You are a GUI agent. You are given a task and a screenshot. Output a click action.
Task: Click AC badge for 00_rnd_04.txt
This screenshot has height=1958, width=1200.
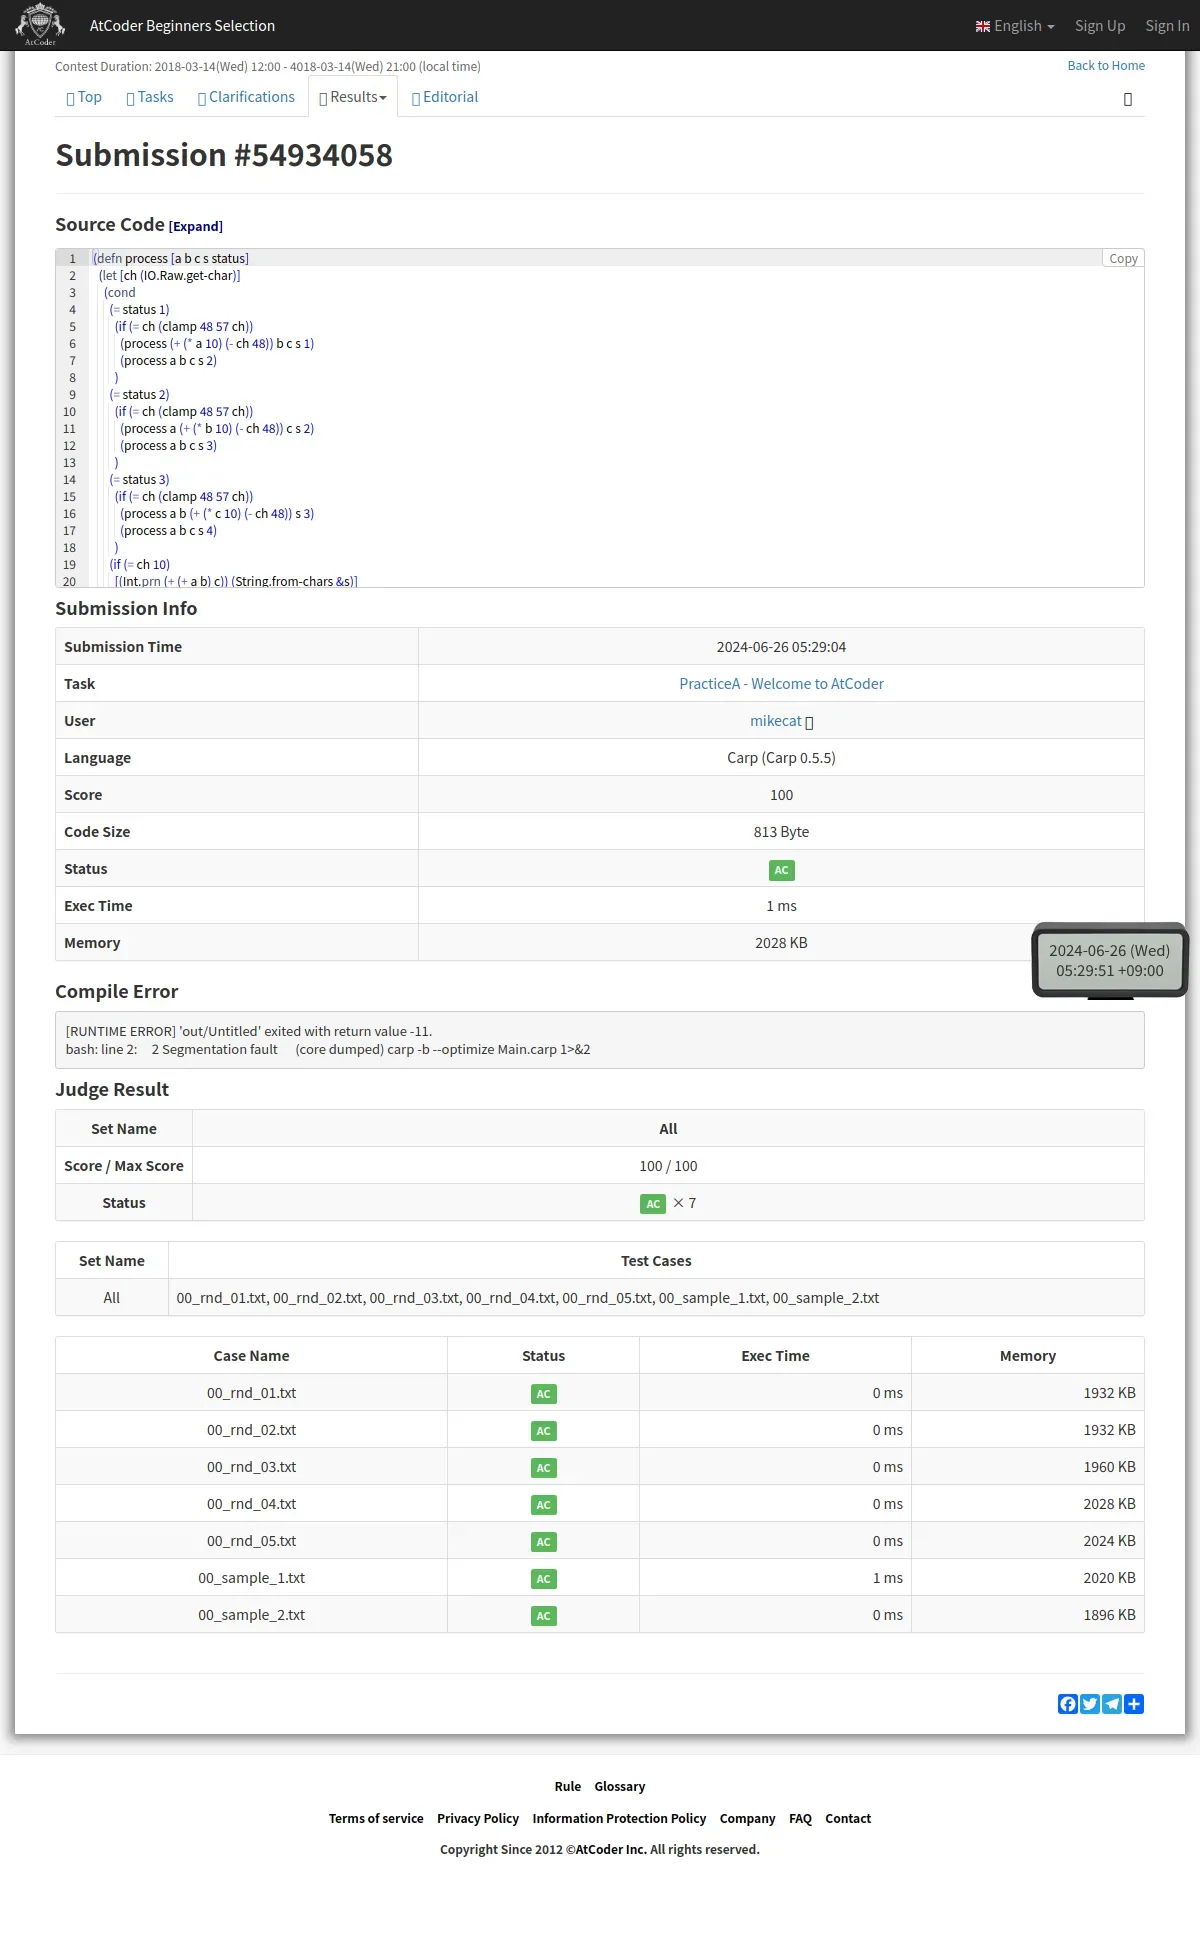(x=543, y=1505)
